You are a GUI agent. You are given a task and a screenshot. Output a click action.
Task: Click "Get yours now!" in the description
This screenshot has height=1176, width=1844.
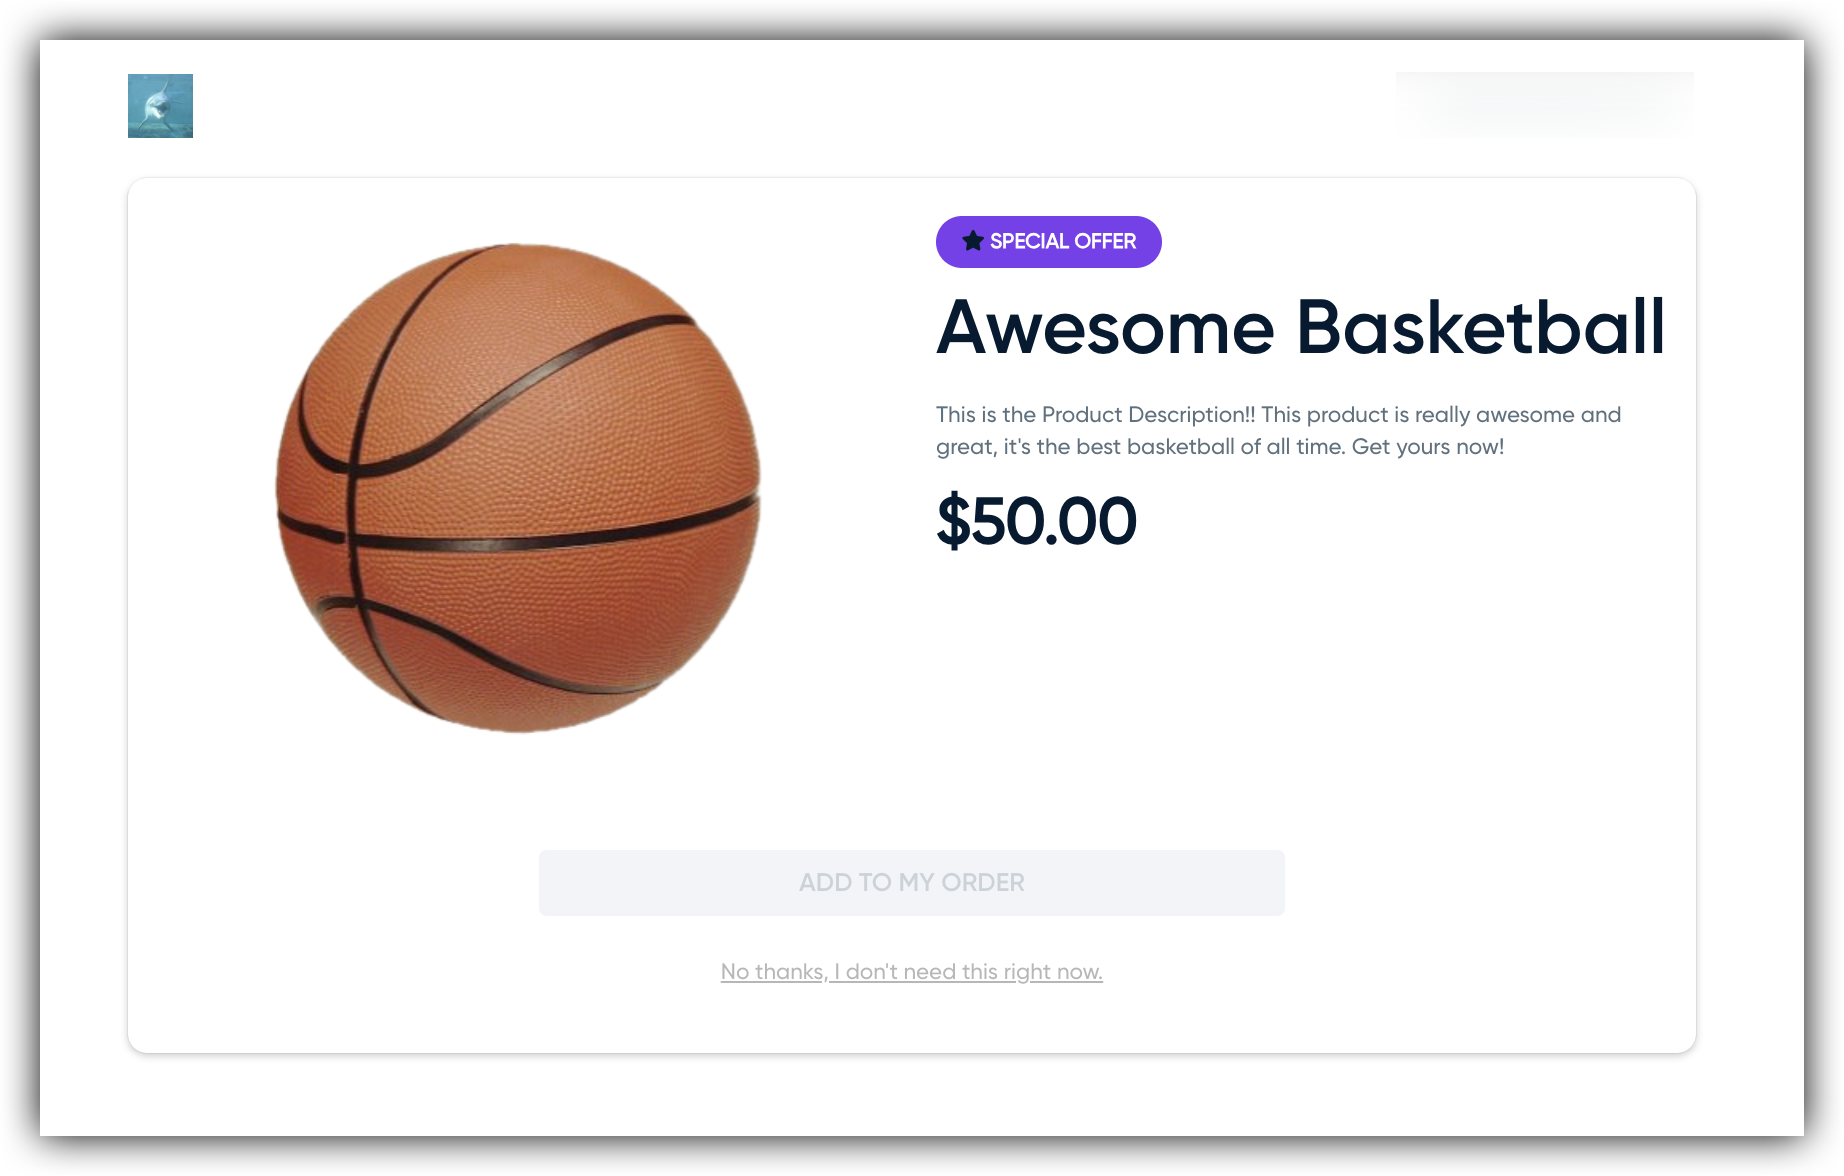1428,447
